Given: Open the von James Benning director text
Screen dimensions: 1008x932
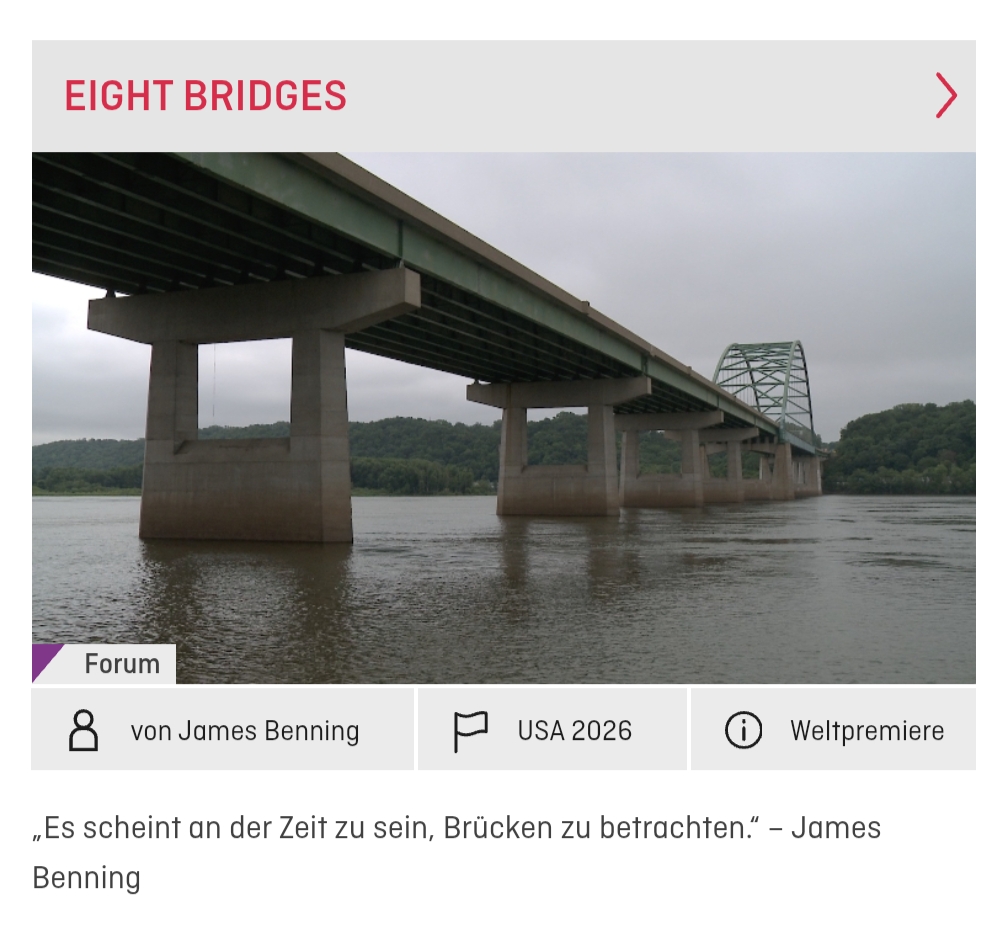Looking at the screenshot, I should [x=245, y=731].
